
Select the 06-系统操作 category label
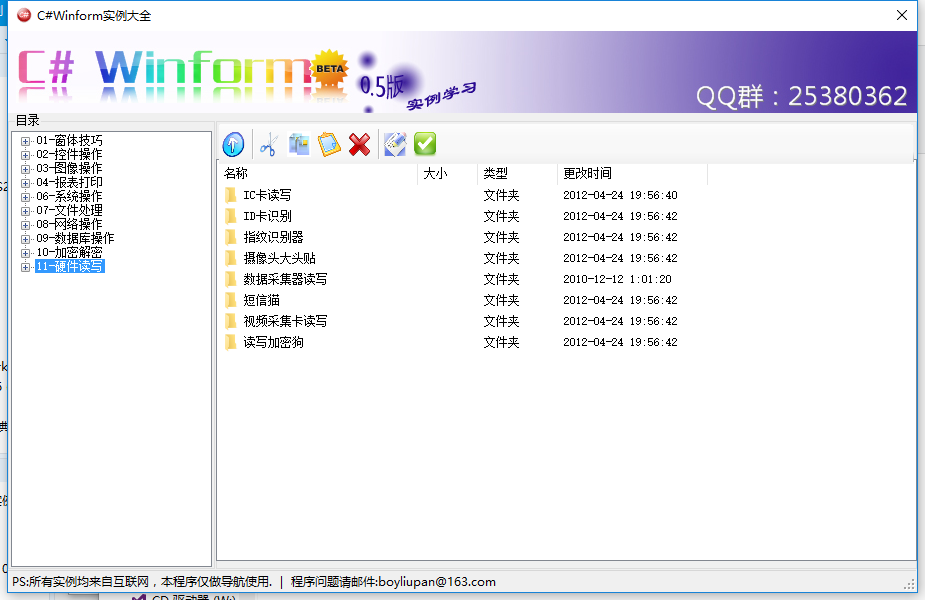[x=70, y=196]
